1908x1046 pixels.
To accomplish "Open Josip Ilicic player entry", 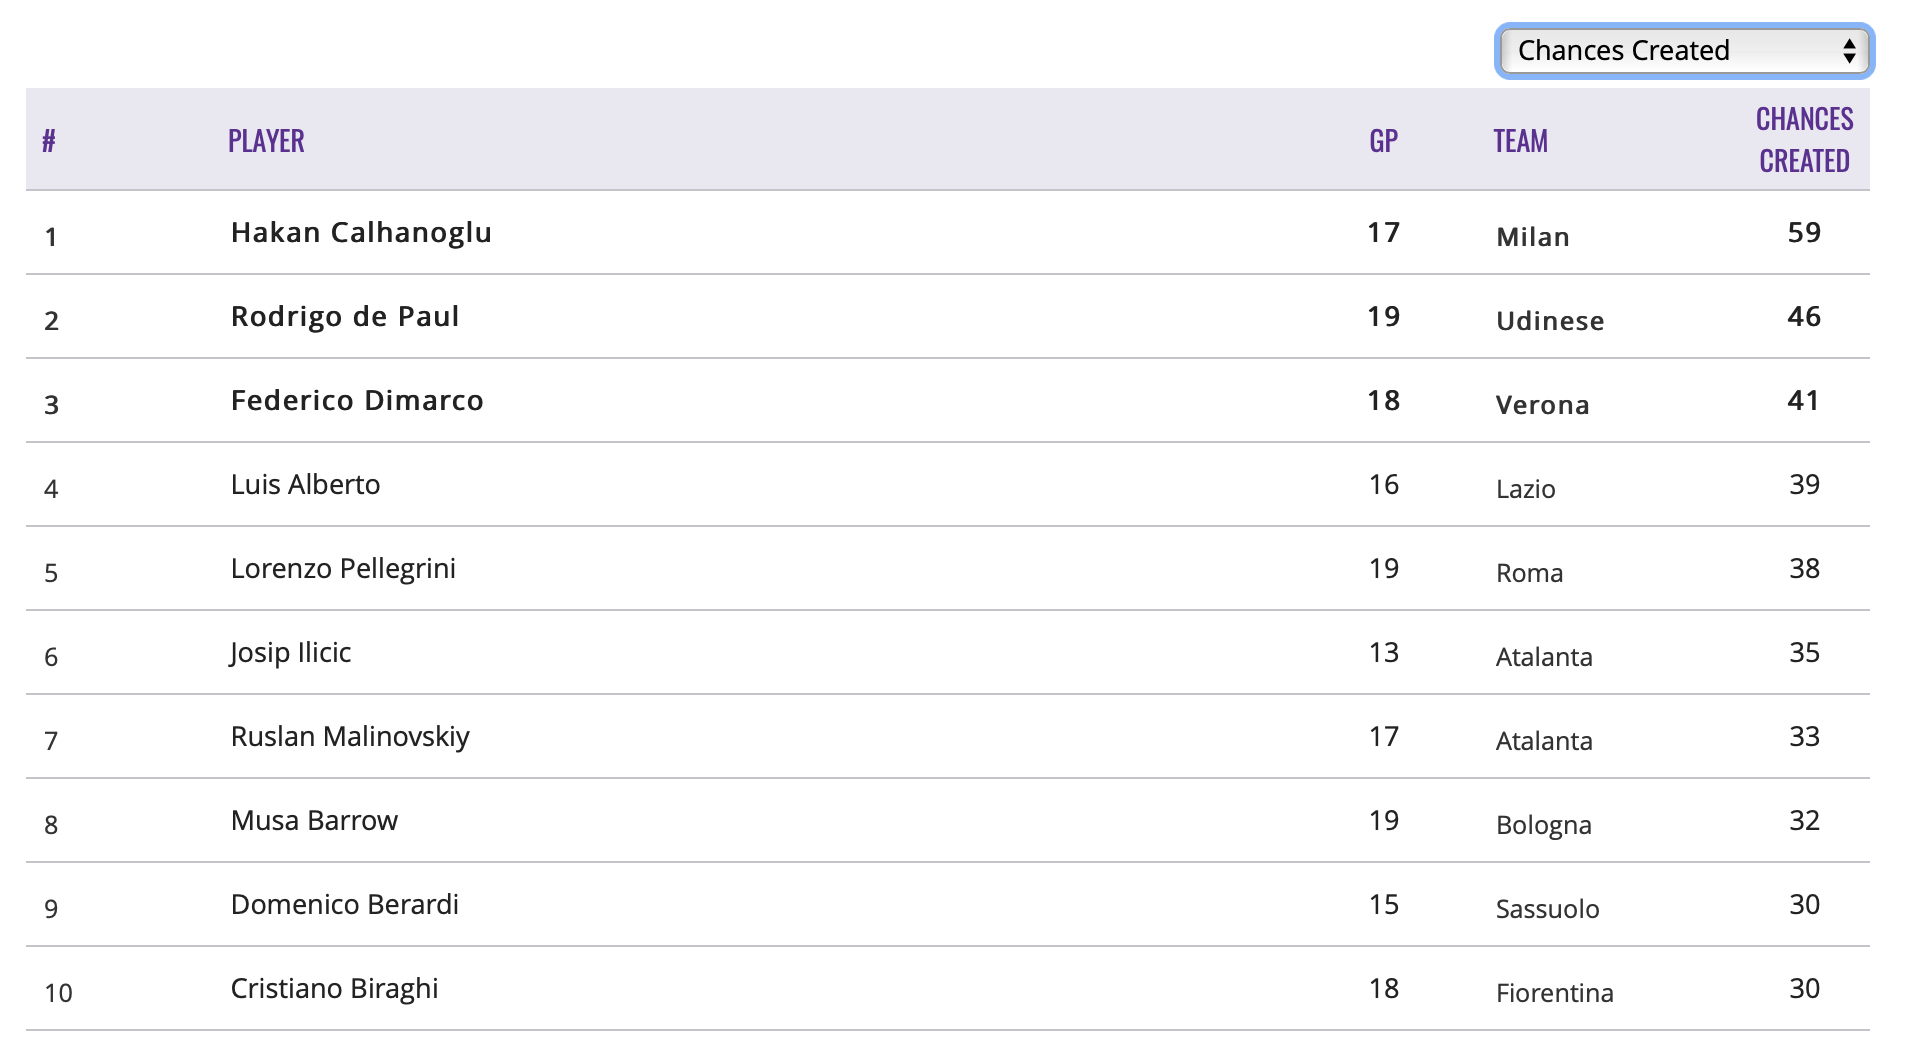I will pos(290,653).
